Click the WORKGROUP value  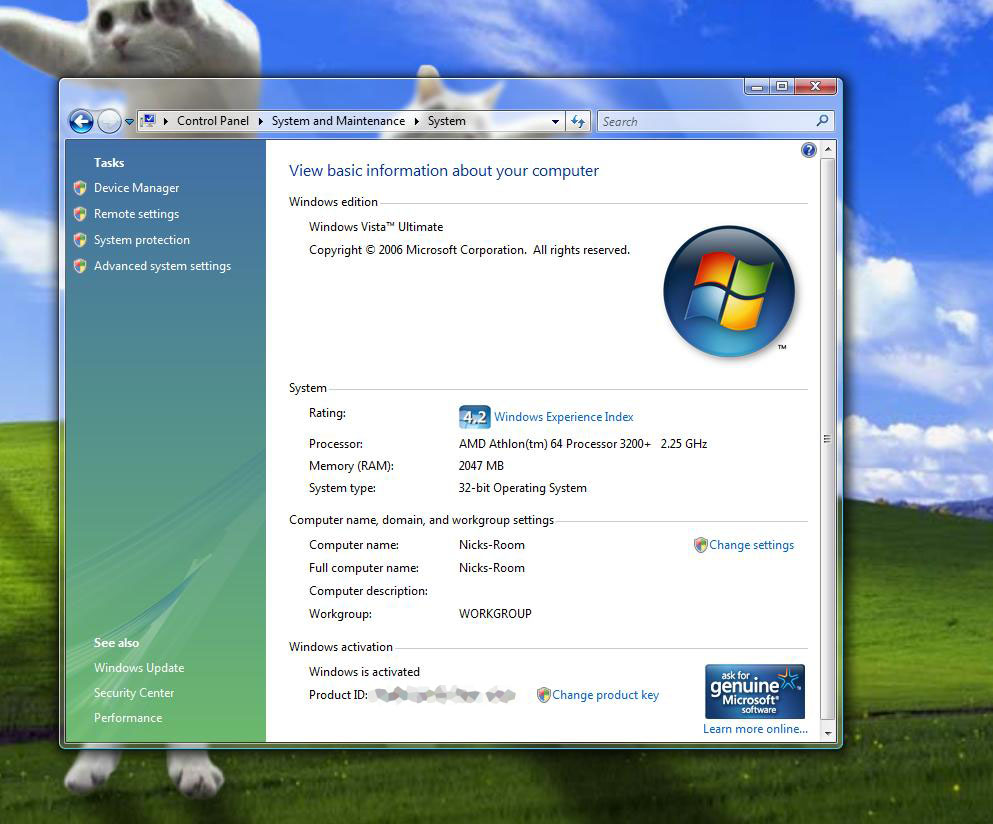click(495, 614)
